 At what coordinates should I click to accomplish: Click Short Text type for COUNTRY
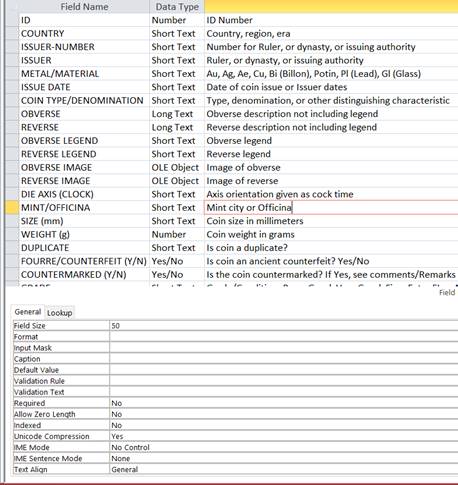coord(177,33)
